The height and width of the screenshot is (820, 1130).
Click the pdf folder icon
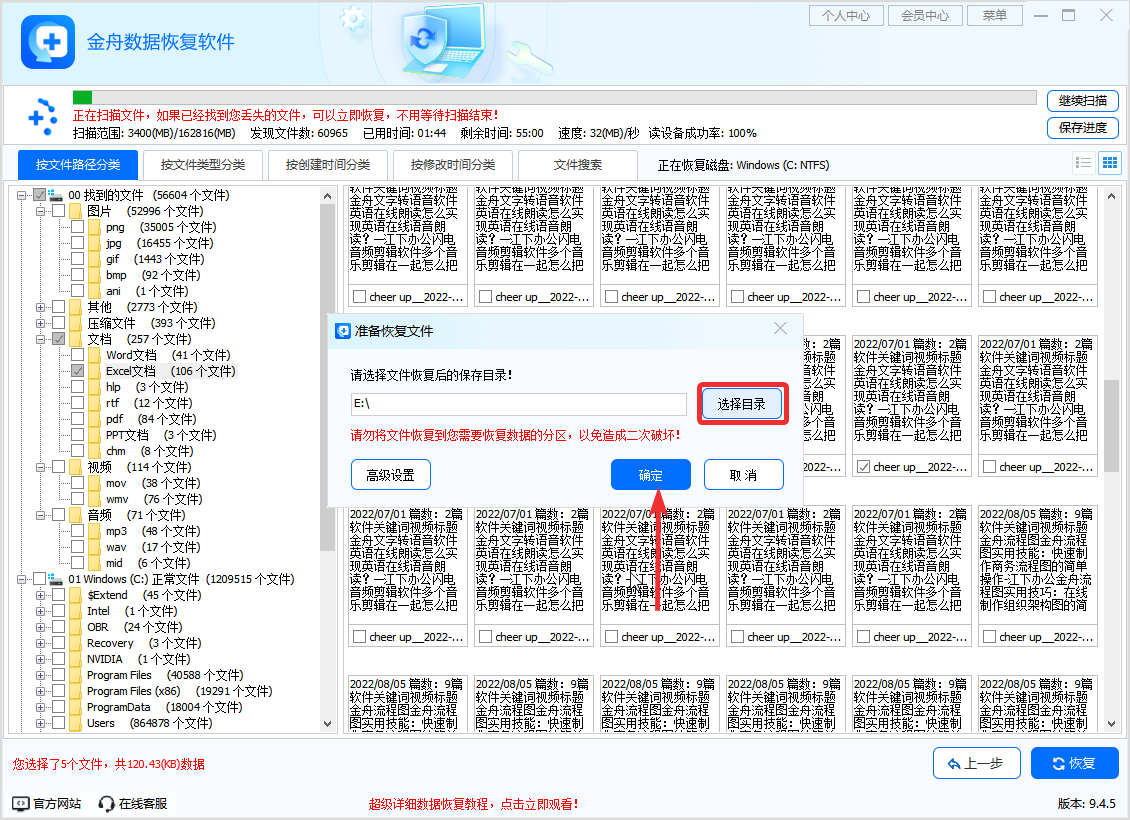(94, 419)
